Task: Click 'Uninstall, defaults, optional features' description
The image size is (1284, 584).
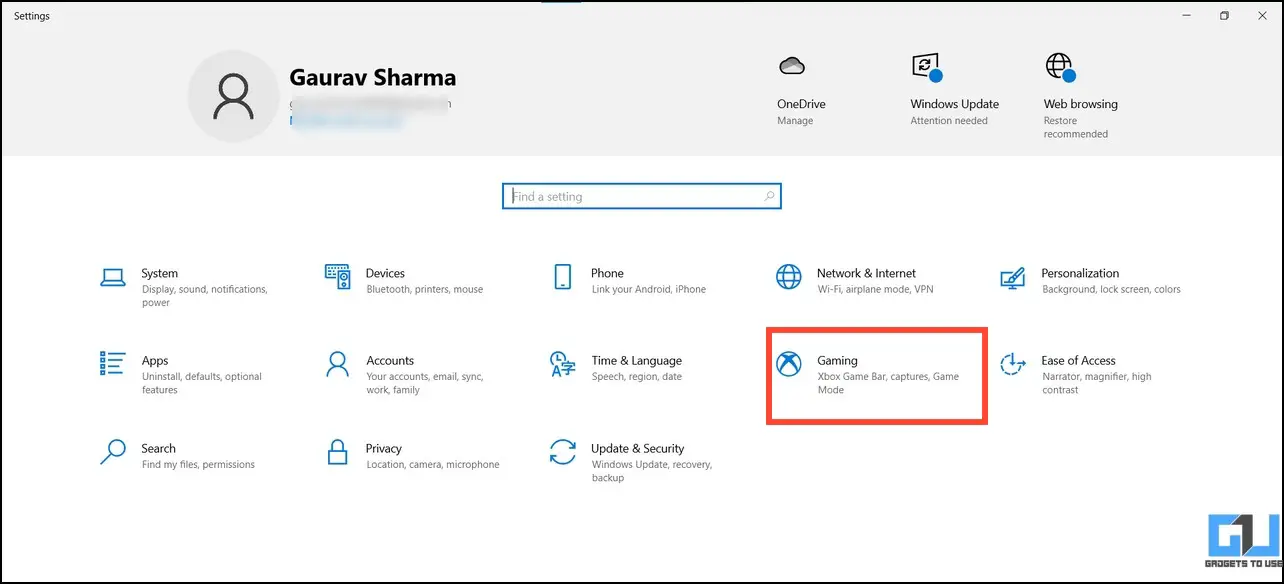Action: [201, 383]
